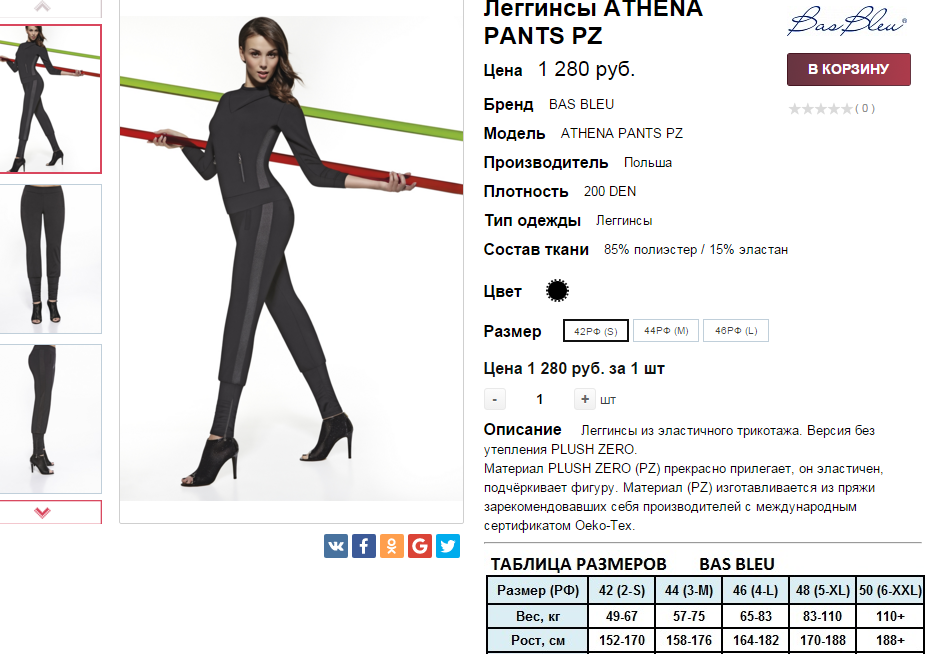Add item with В КОРЗИНУ button

848,69
